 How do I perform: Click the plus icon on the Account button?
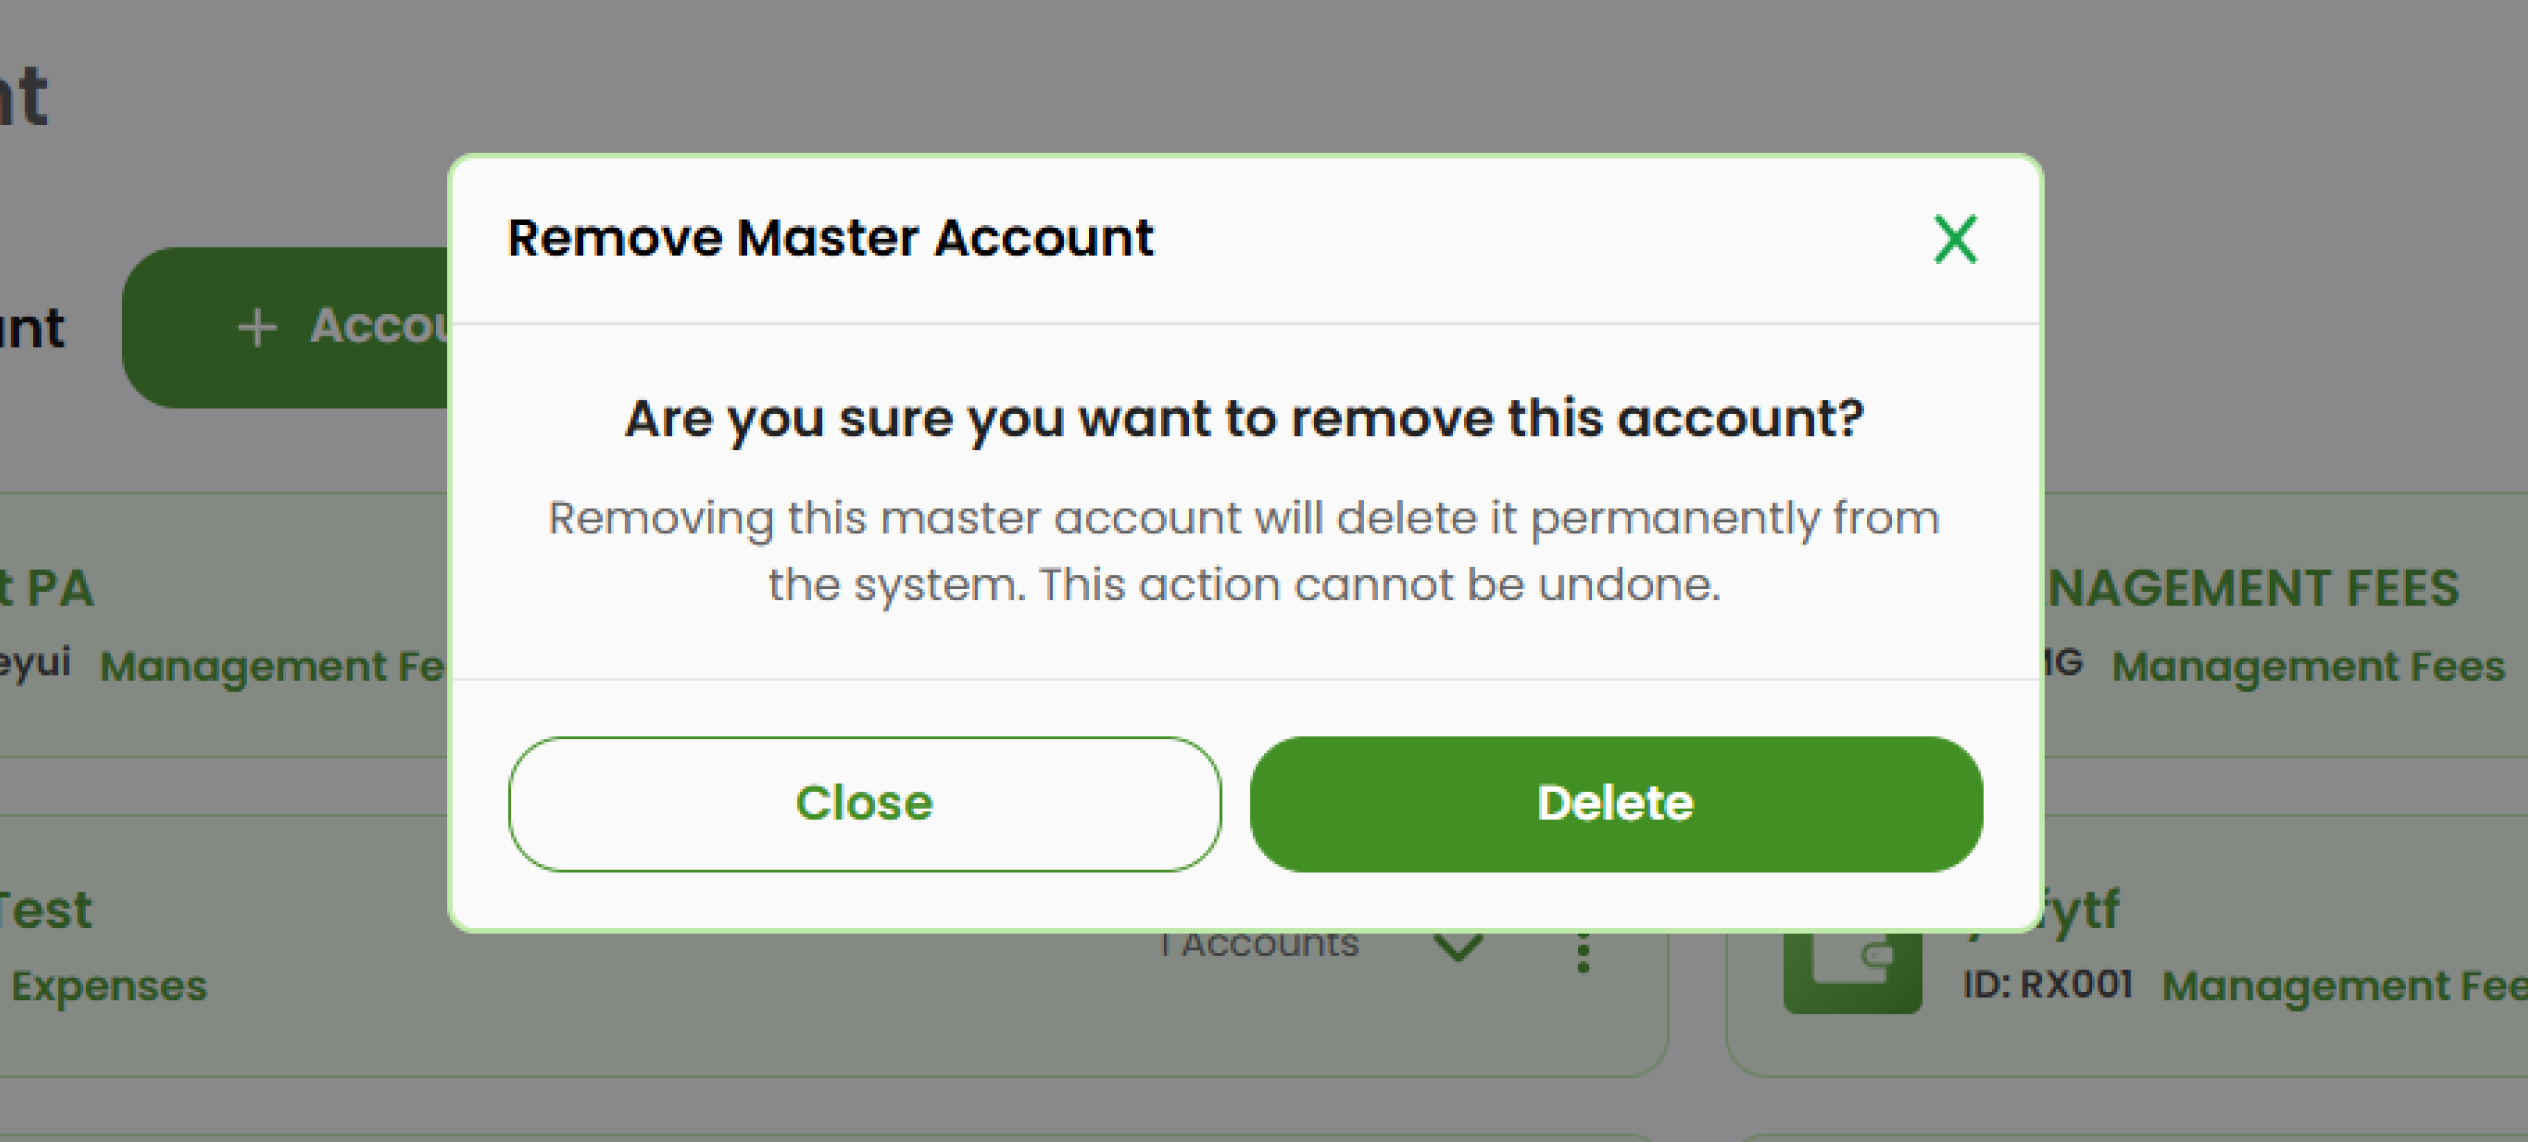pyautogui.click(x=258, y=327)
